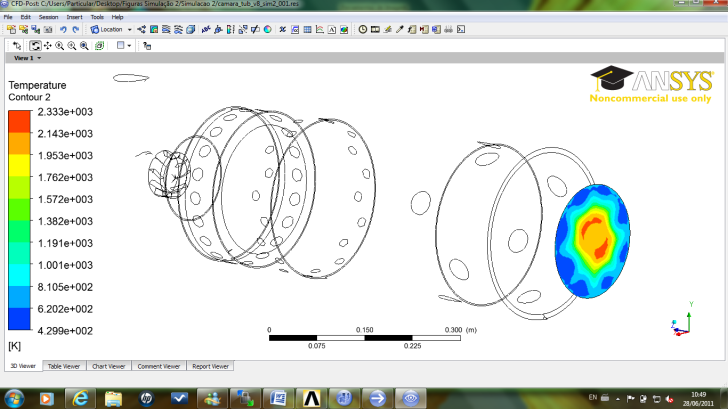The height and width of the screenshot is (409, 728).
Task: Open the Timestep Selector clock icon
Action: (x=362, y=29)
